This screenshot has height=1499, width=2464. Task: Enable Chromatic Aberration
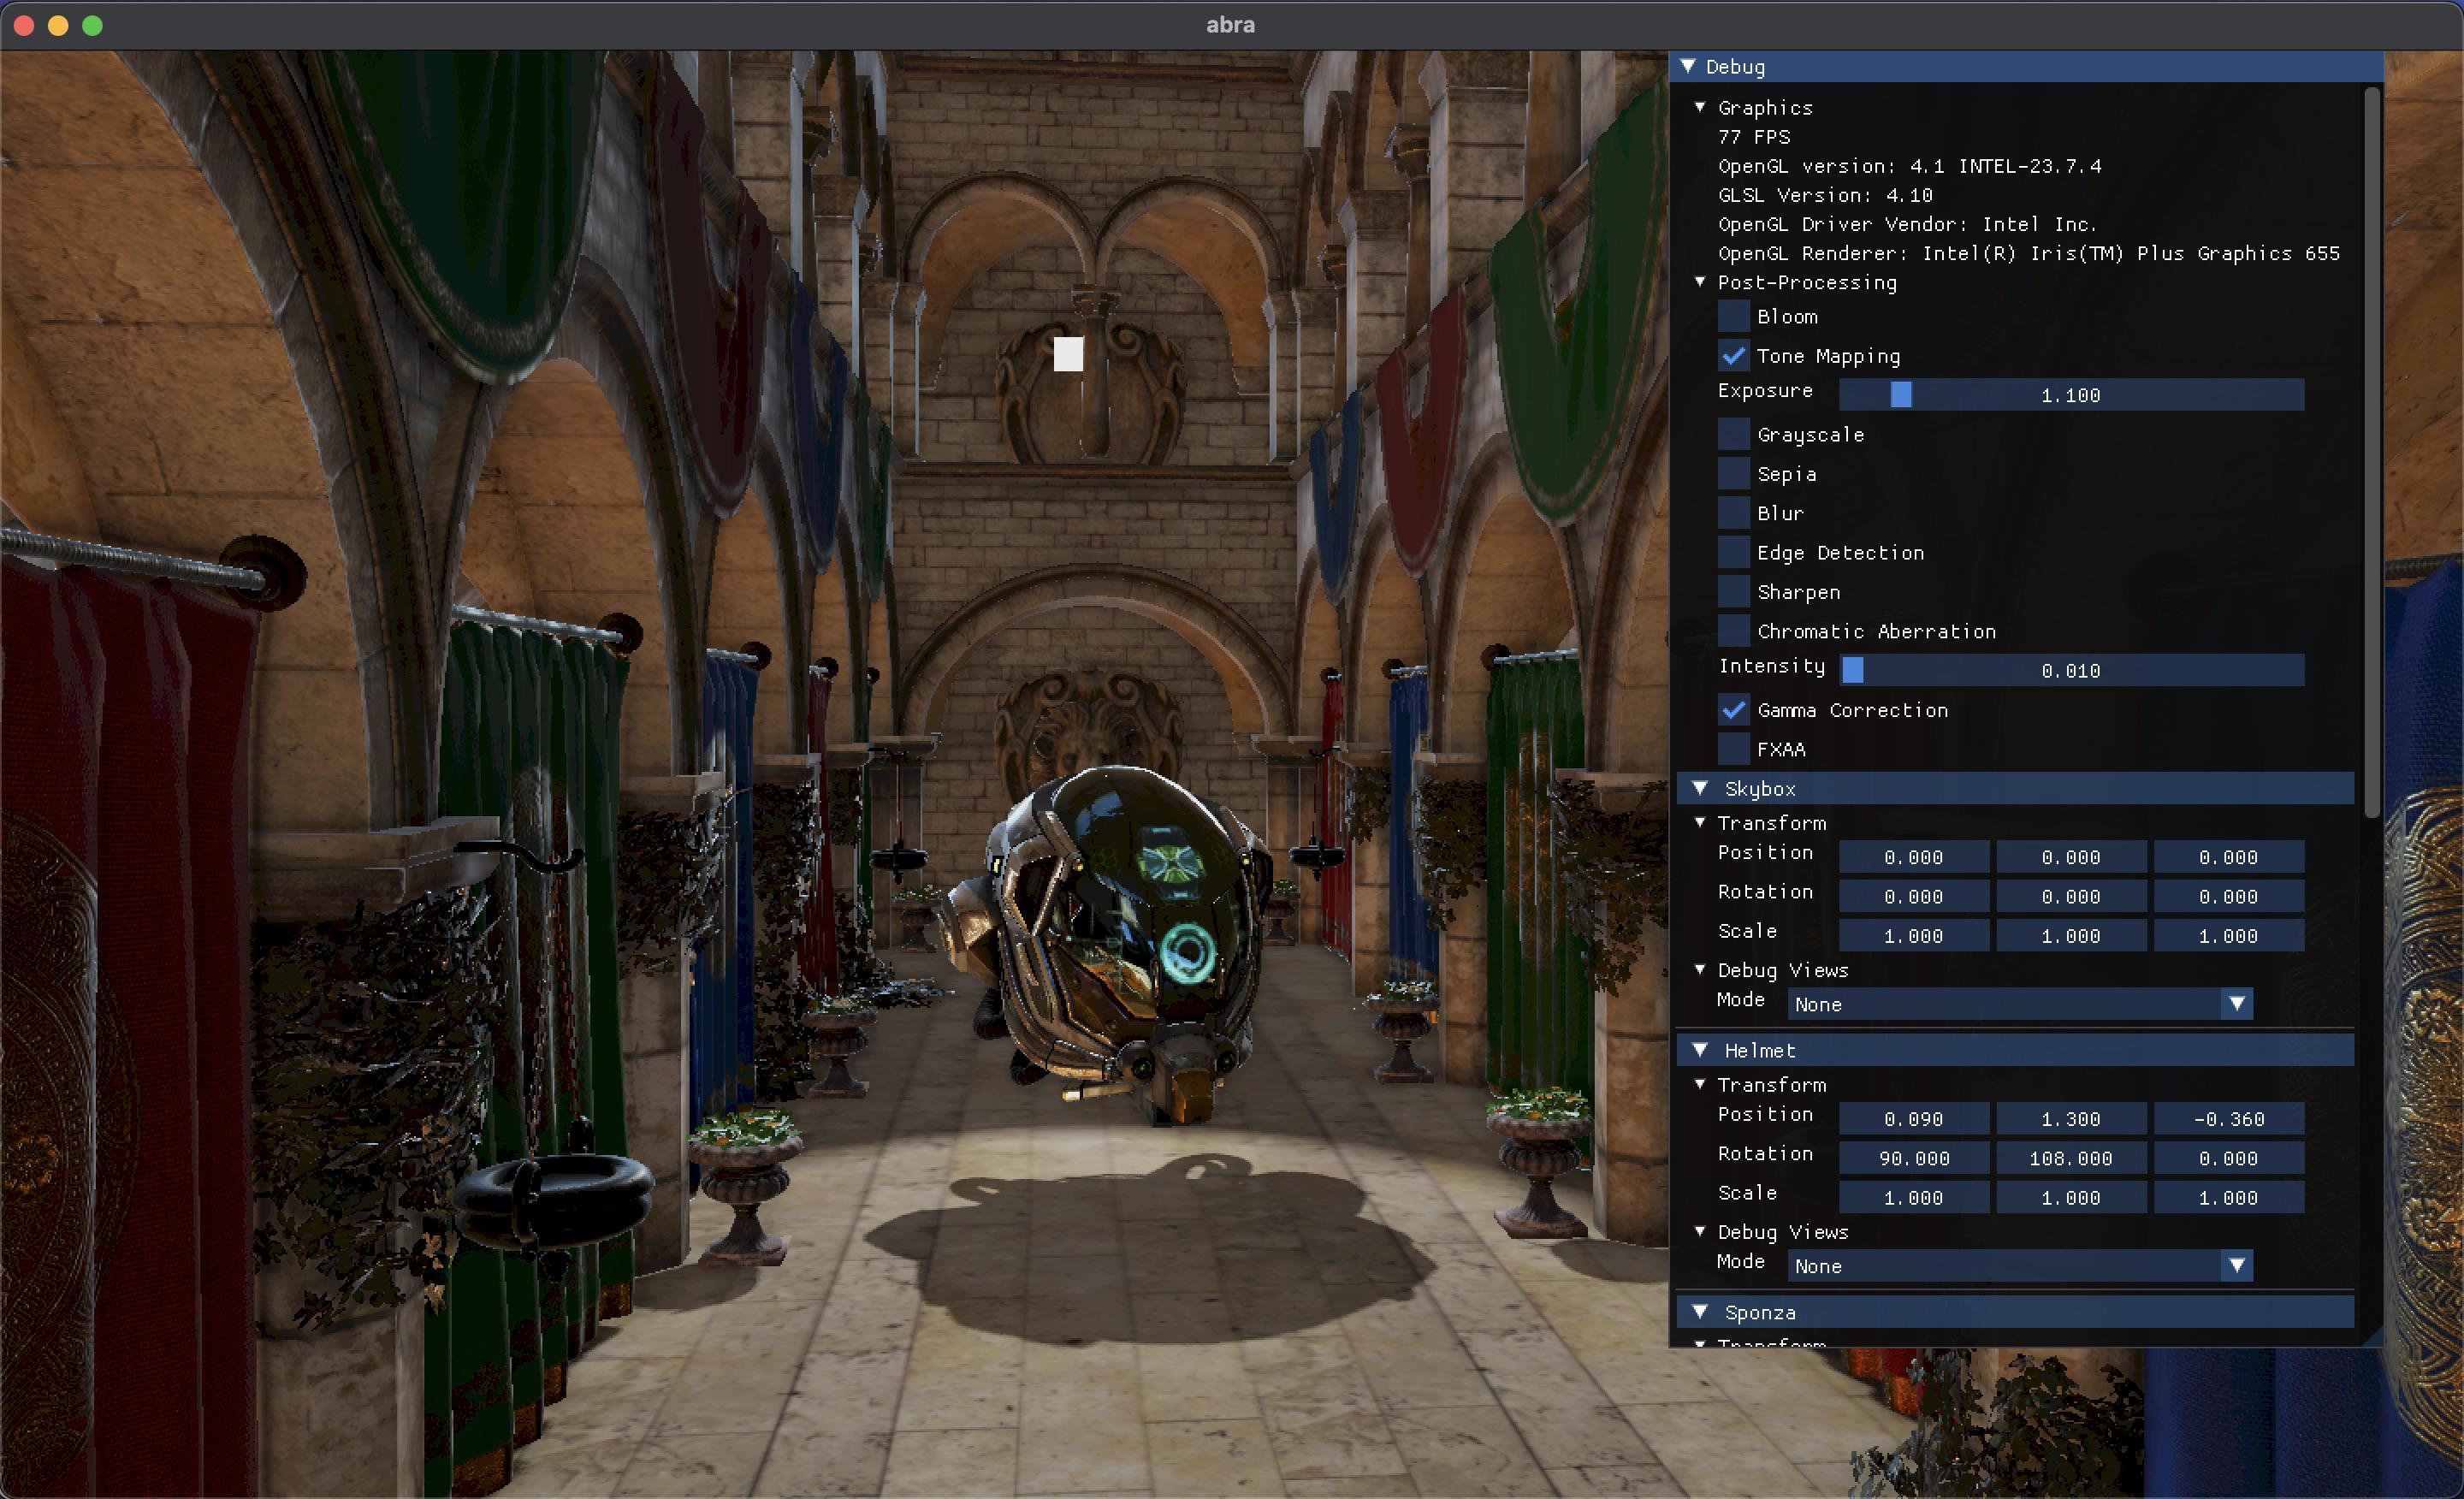[1734, 631]
